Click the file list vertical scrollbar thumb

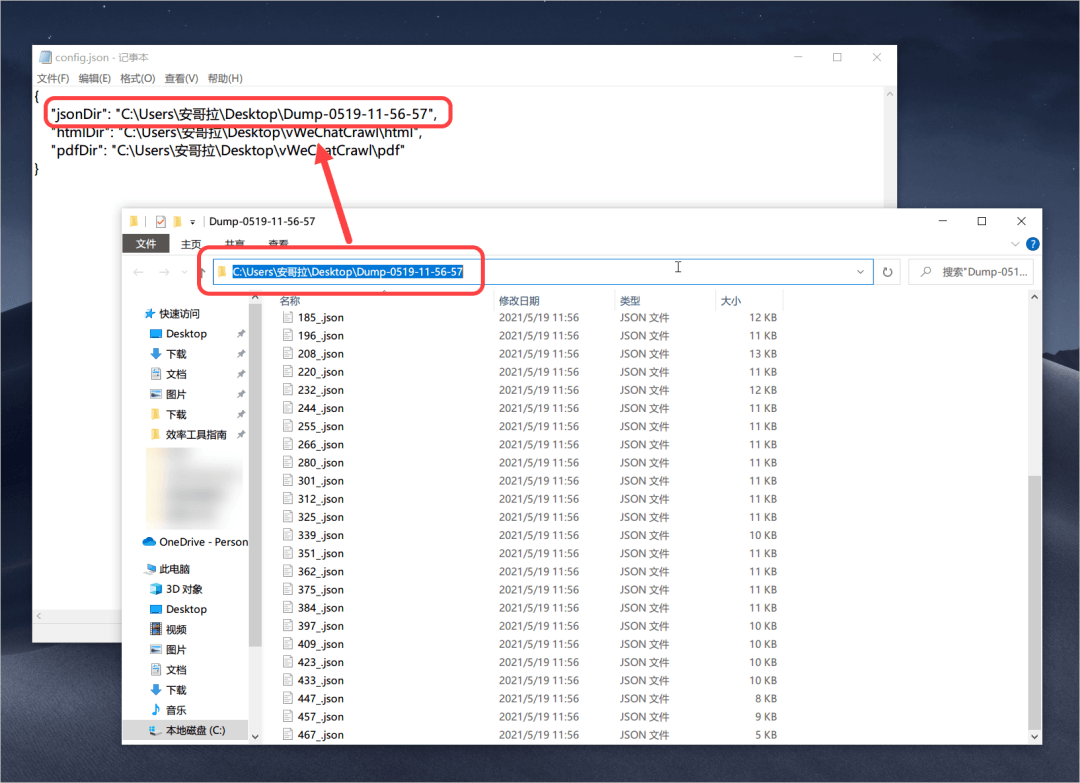(1034, 602)
